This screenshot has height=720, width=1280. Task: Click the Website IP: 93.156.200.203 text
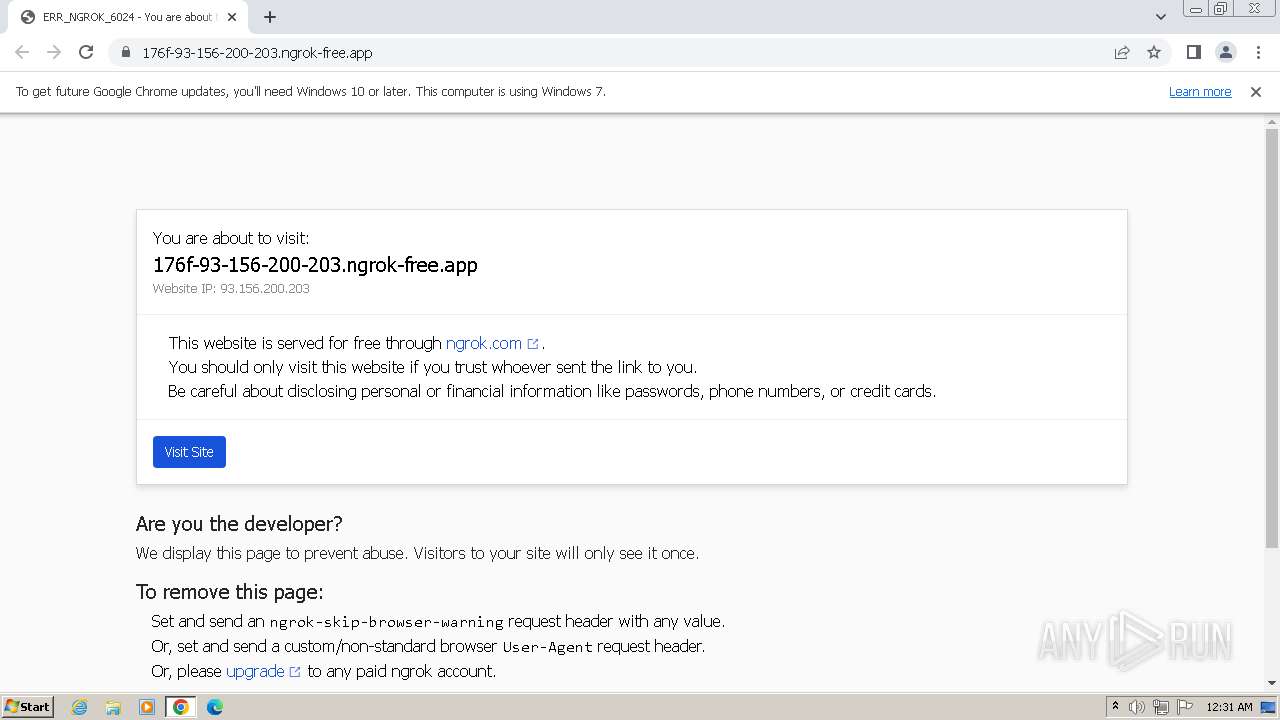tap(231, 288)
